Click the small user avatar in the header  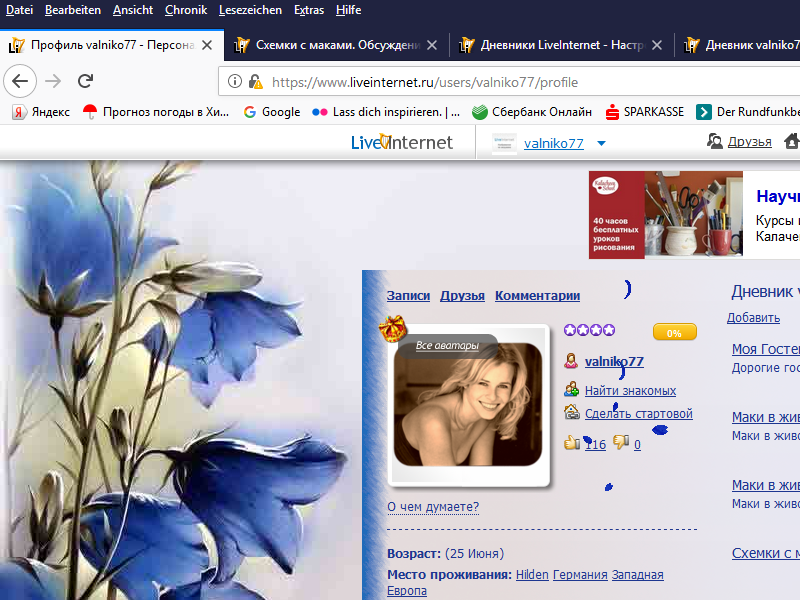pos(504,143)
